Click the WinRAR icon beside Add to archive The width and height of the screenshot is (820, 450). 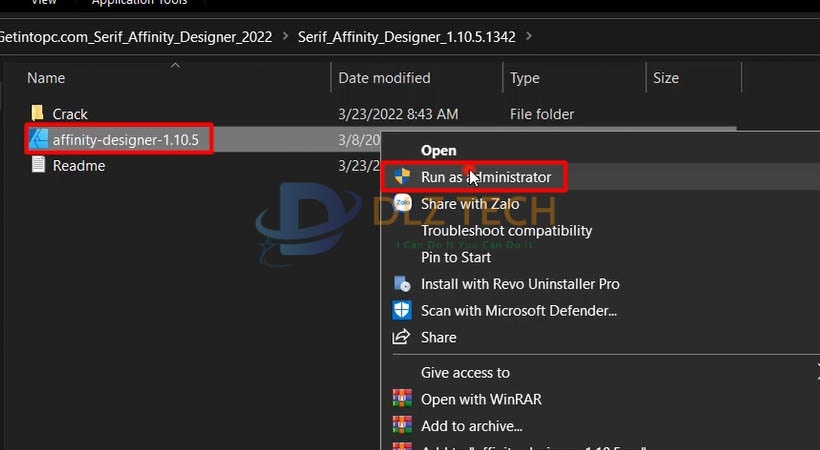[x=402, y=425]
